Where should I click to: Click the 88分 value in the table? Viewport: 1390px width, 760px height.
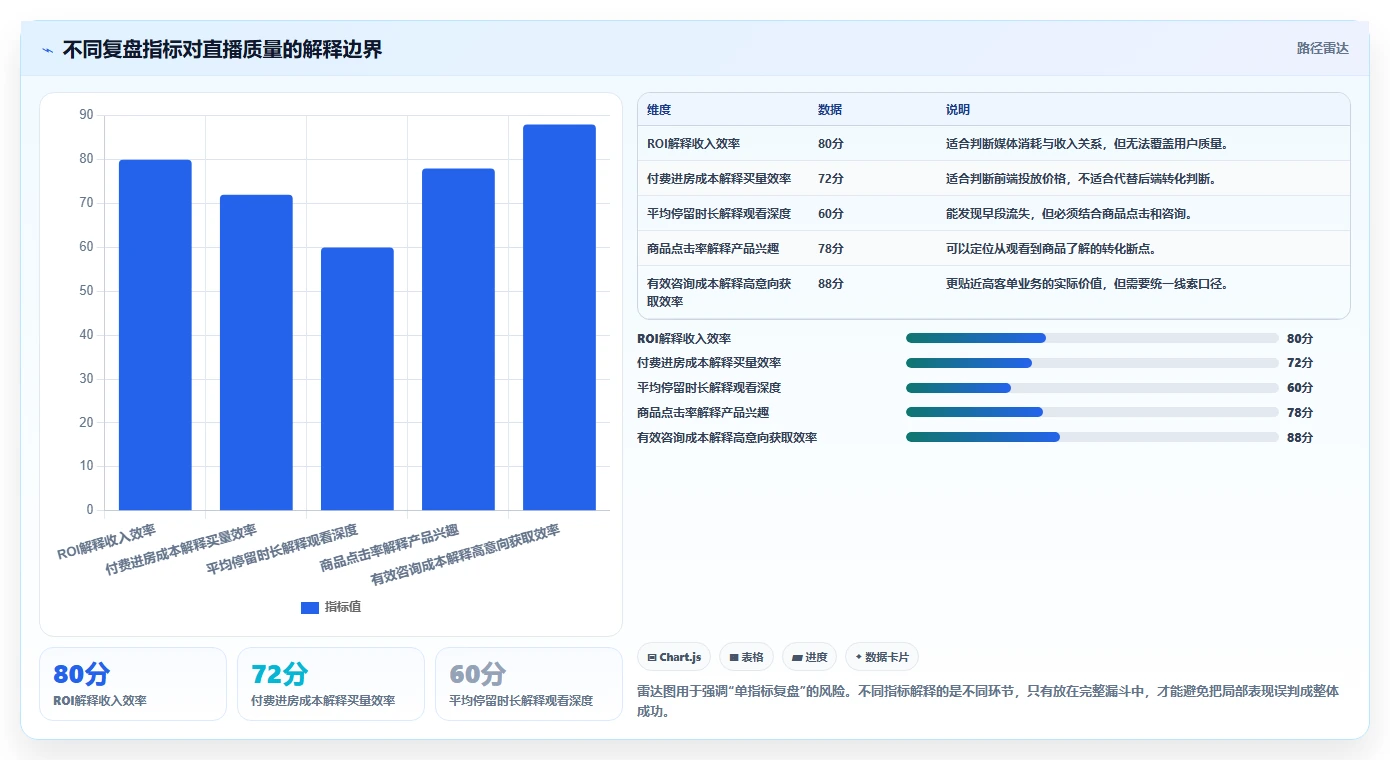(830, 284)
